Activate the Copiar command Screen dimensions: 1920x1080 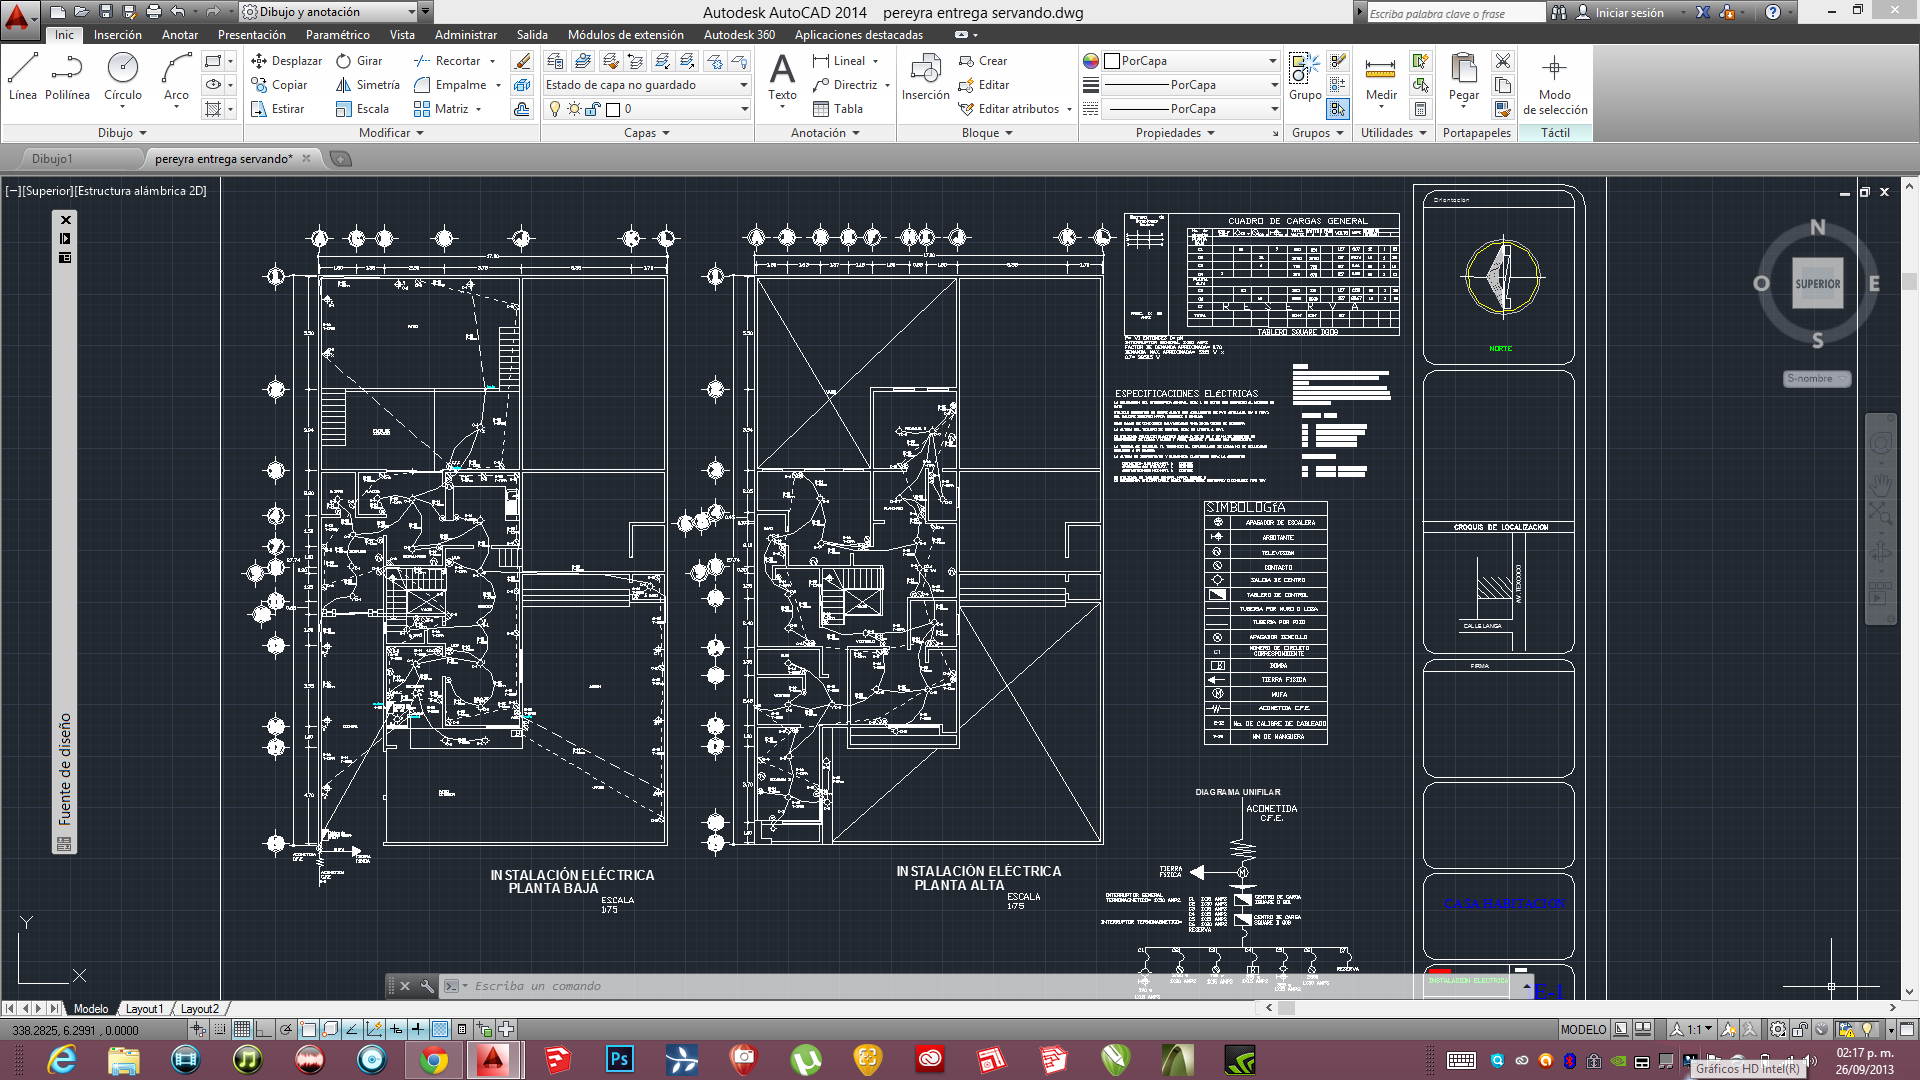[x=279, y=85]
